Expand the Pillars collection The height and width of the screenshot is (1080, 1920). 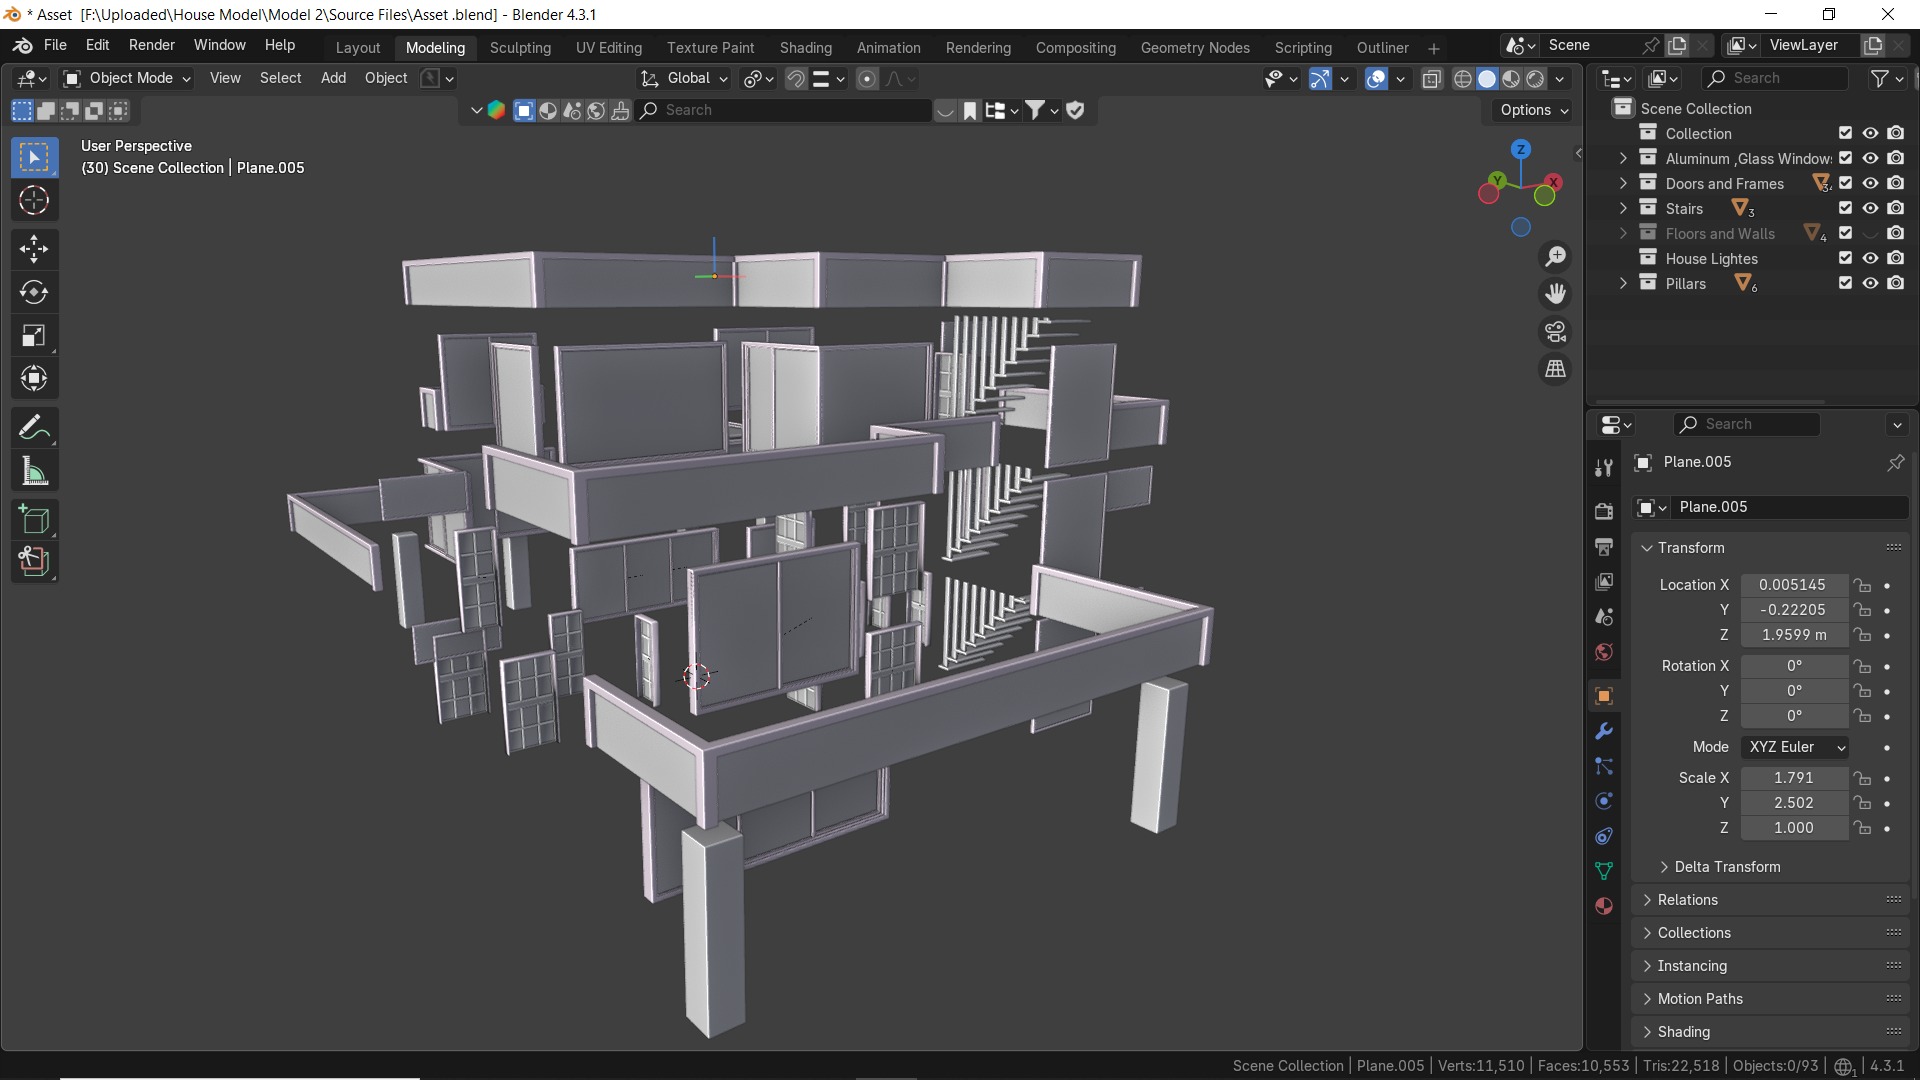tap(1623, 283)
